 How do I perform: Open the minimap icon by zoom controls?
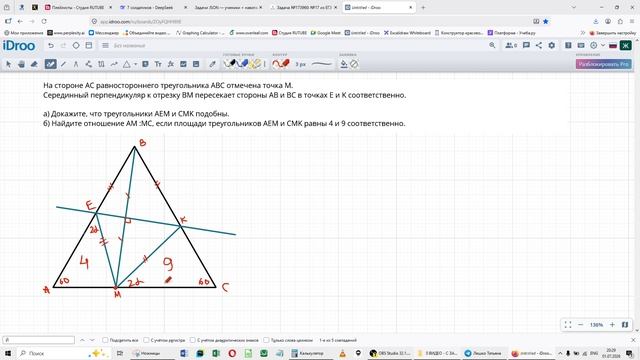625,325
